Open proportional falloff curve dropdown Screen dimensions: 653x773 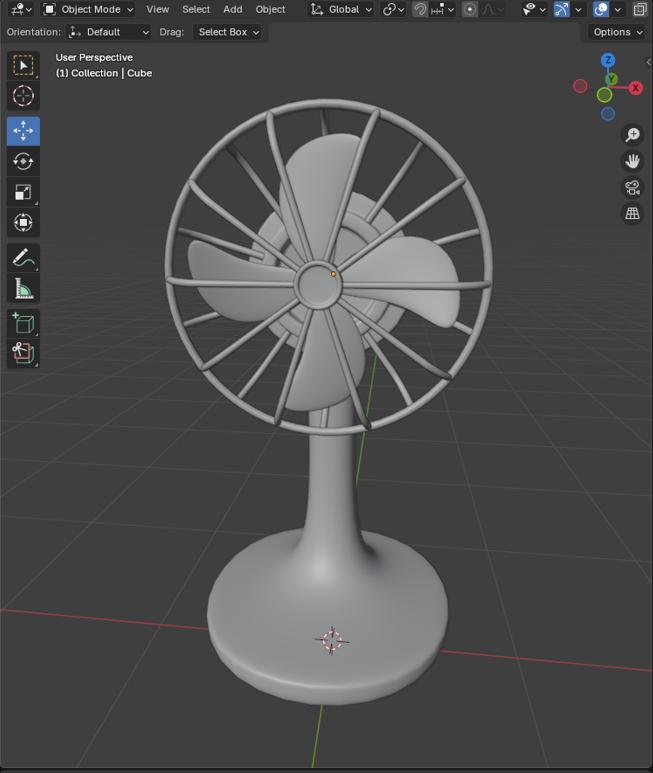[492, 9]
